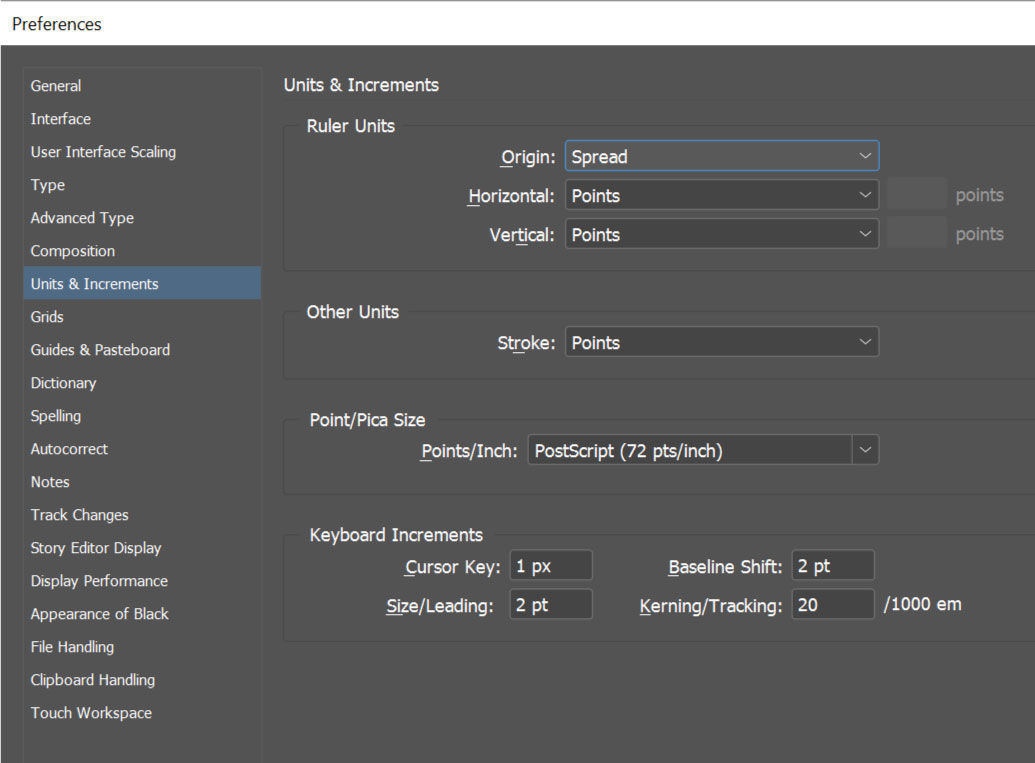Expand the Horizontal ruler units dropdown
1035x763 pixels.
tap(721, 196)
